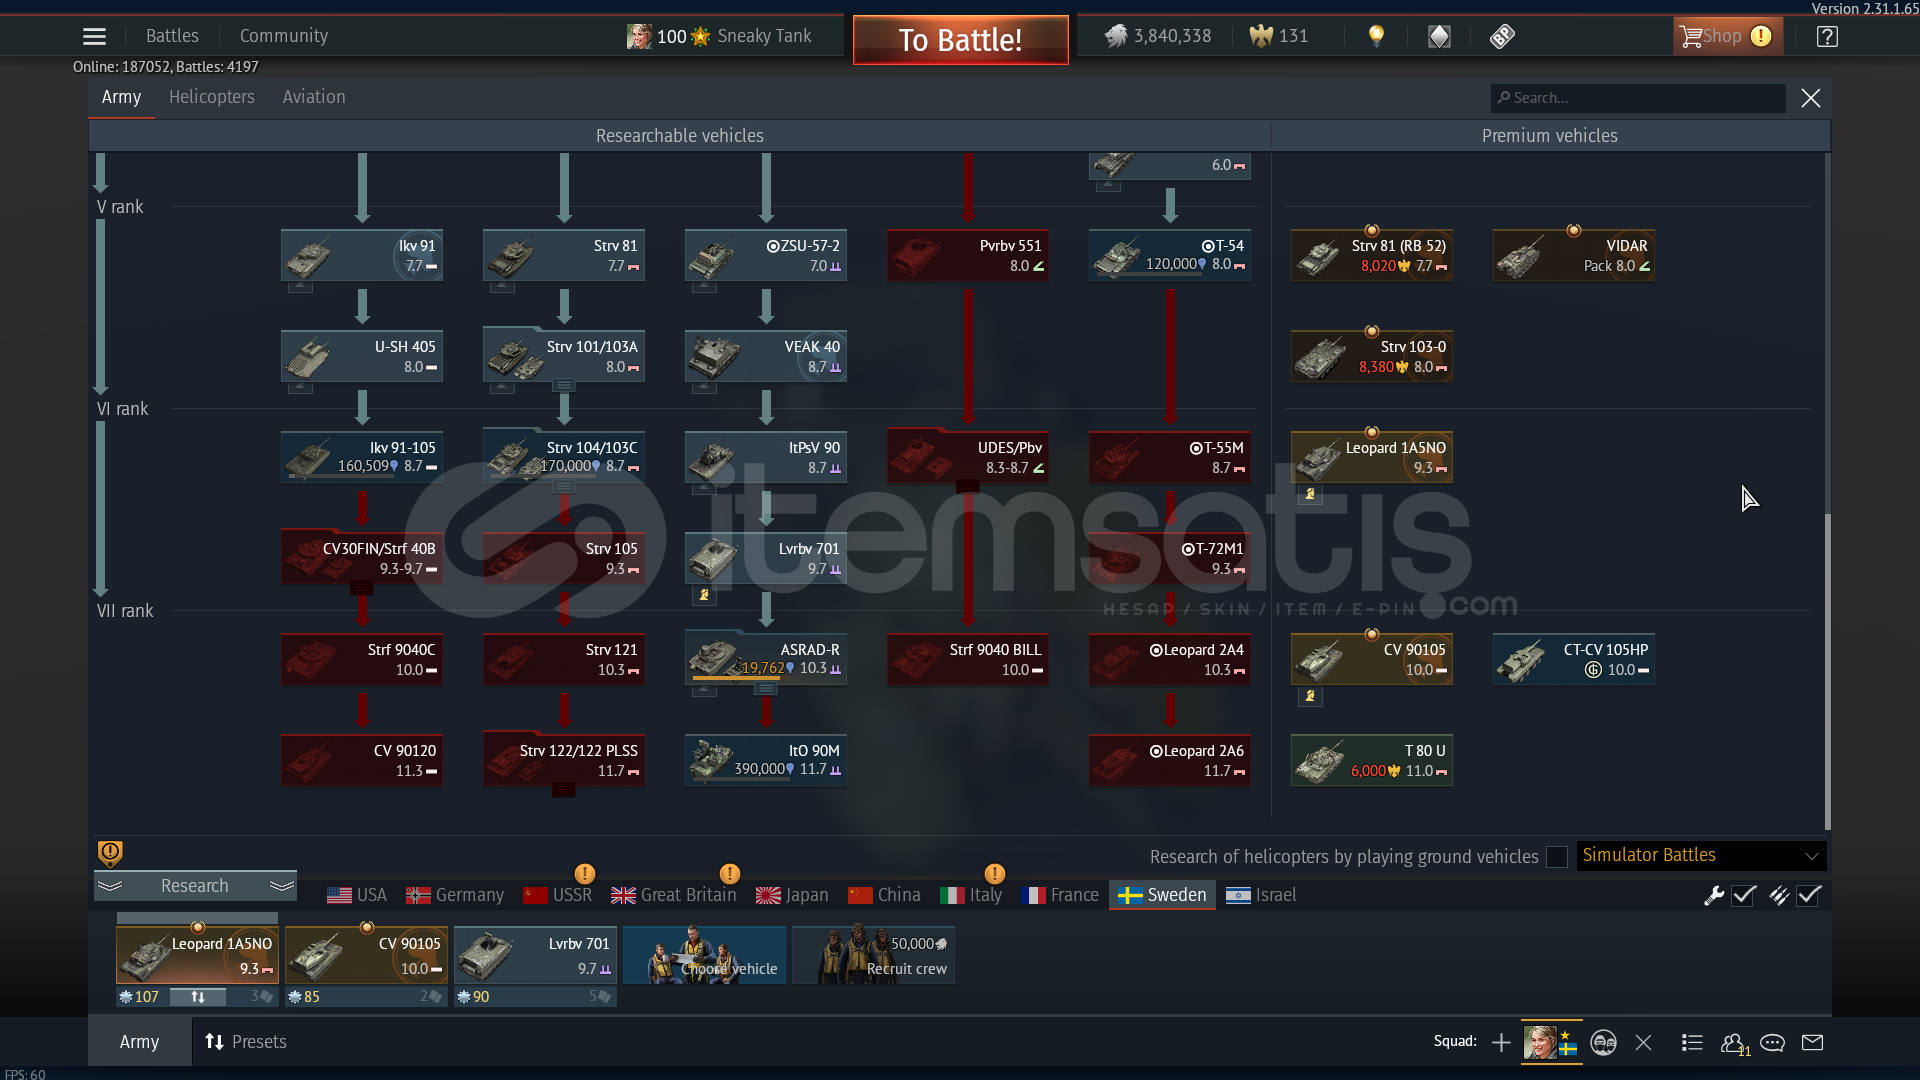Image resolution: width=1920 pixels, height=1080 pixels.
Task: Expand the Strv 104/103C vehicle group
Action: point(564,488)
